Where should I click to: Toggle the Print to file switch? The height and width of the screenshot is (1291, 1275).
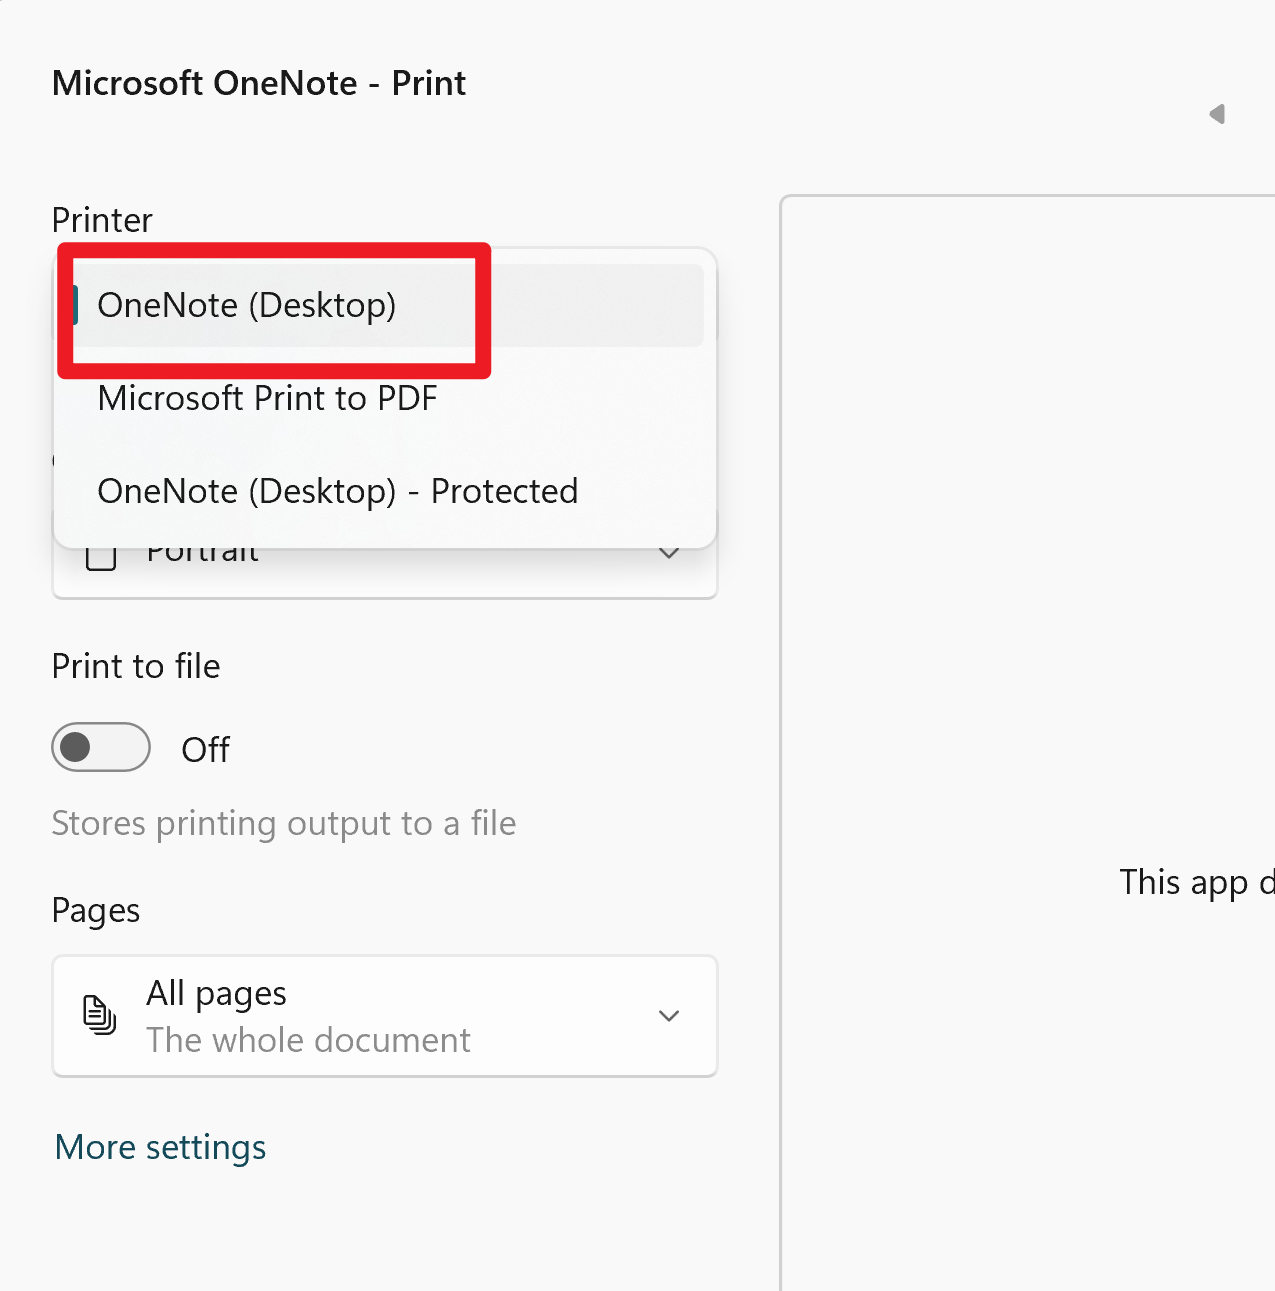coord(101,747)
